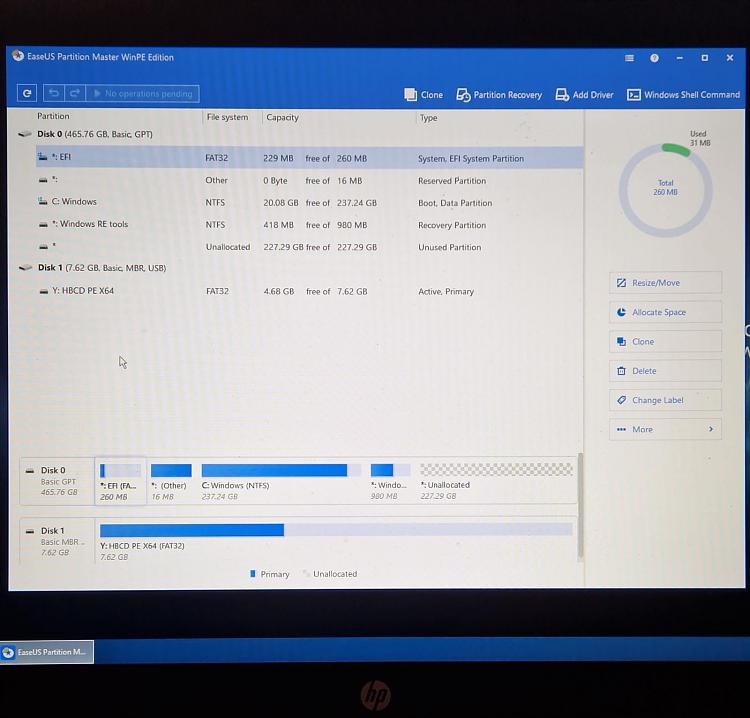750x718 pixels.
Task: Expand the More options submenu
Action: click(665, 430)
